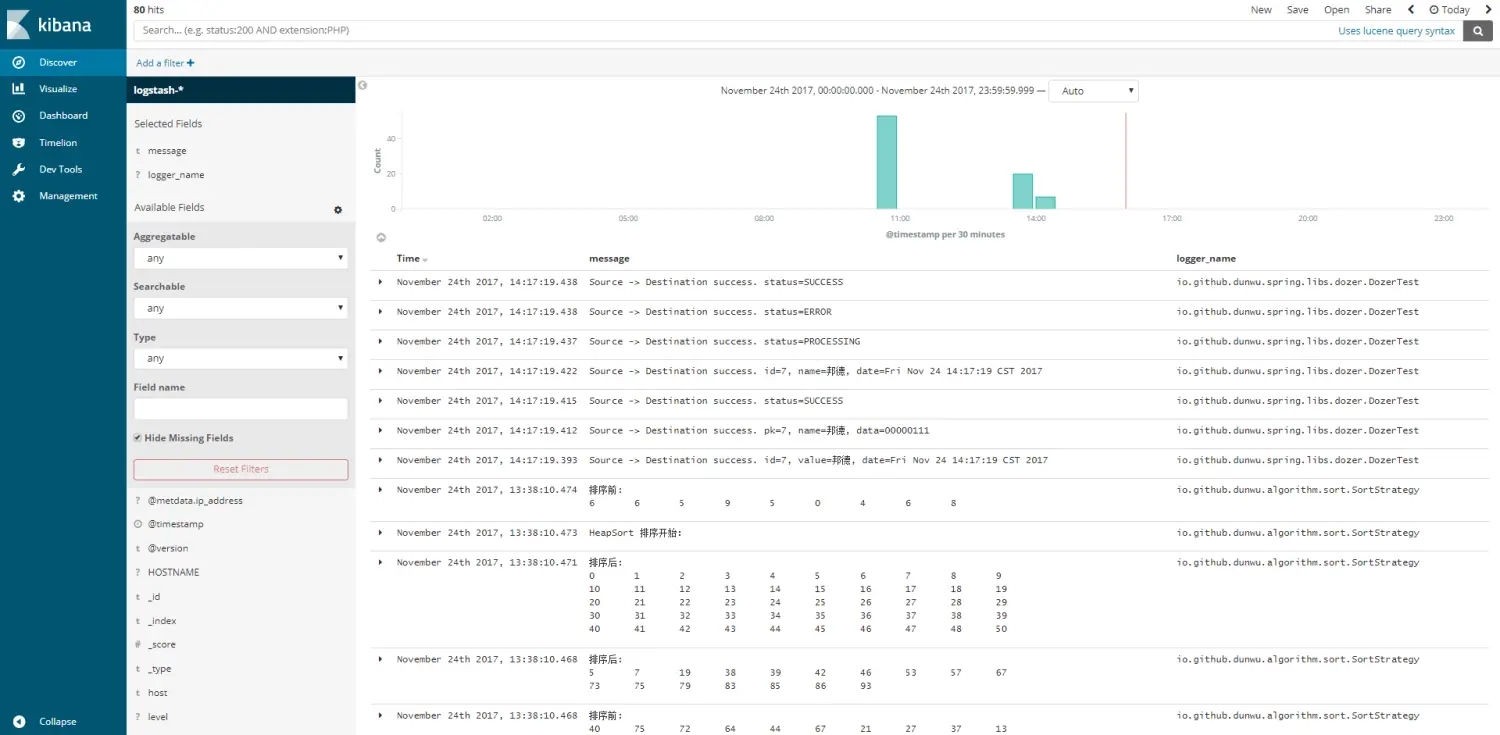The width and height of the screenshot is (1500, 735).
Task: Click the Save menu item
Action: click(x=1297, y=10)
